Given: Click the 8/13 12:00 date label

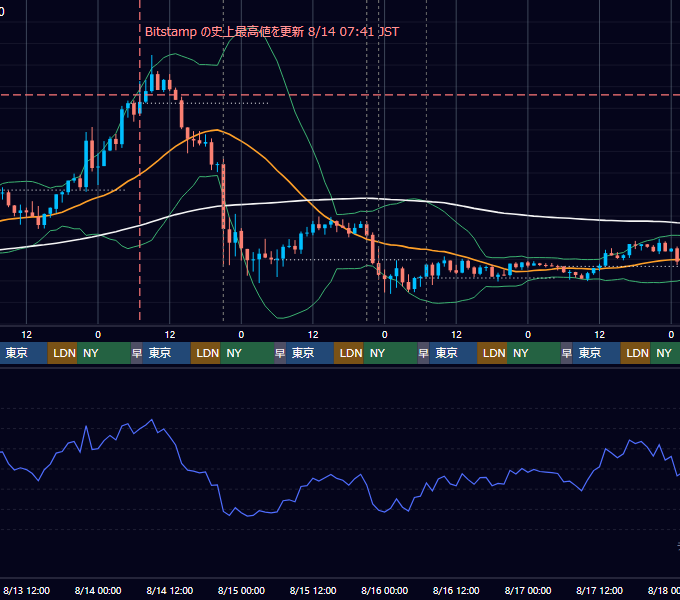Looking at the screenshot, I should point(26,590).
